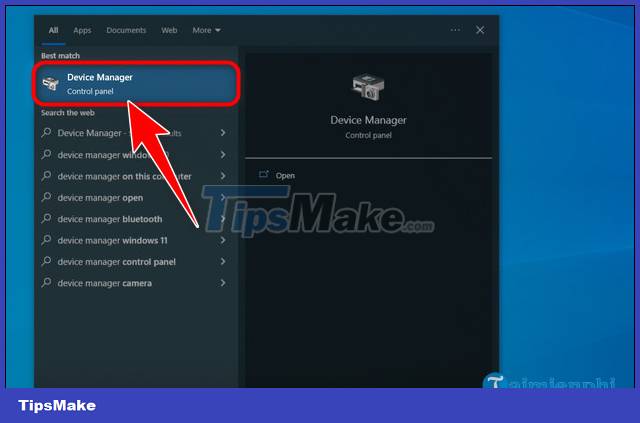Switch to the All search tab

(x=53, y=30)
